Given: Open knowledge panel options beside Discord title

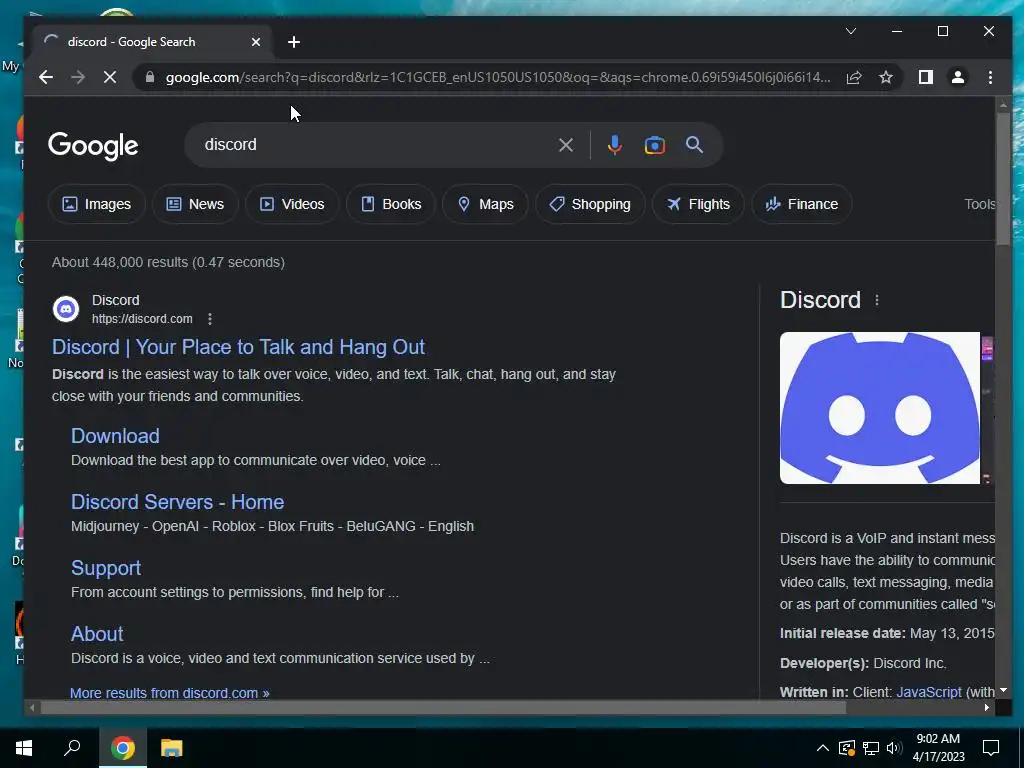Looking at the screenshot, I should click(876, 300).
